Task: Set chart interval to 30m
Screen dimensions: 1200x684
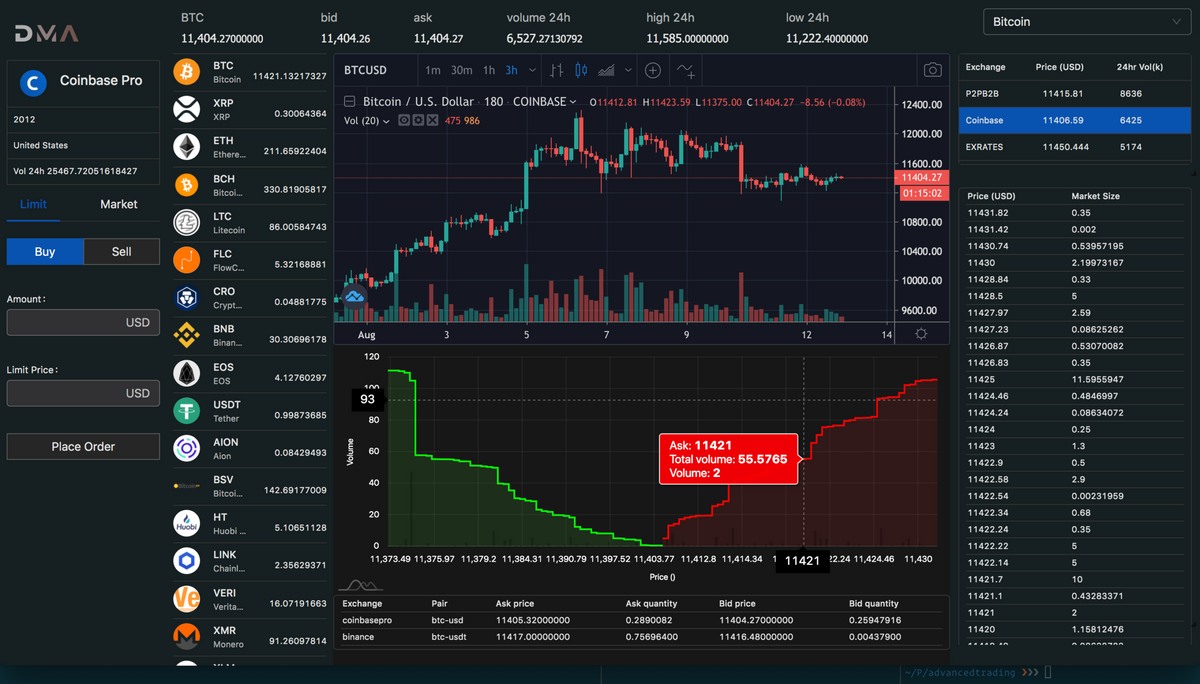Action: tap(461, 70)
